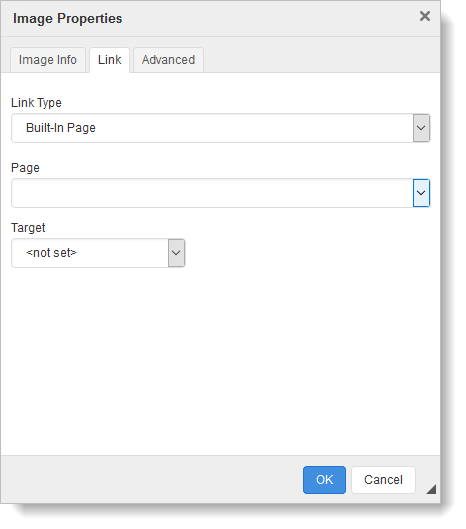466x529 pixels.
Task: Switch to the Image Info tab
Action: click(48, 60)
